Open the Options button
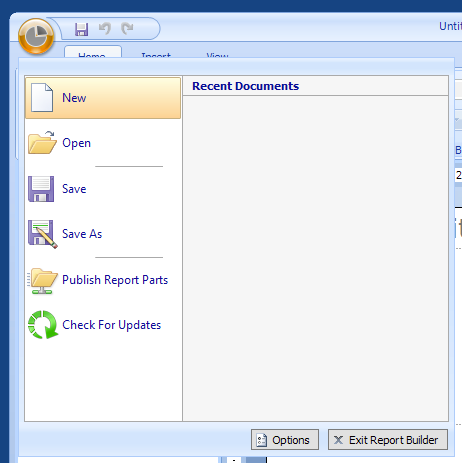This screenshot has height=463, width=462. point(285,440)
